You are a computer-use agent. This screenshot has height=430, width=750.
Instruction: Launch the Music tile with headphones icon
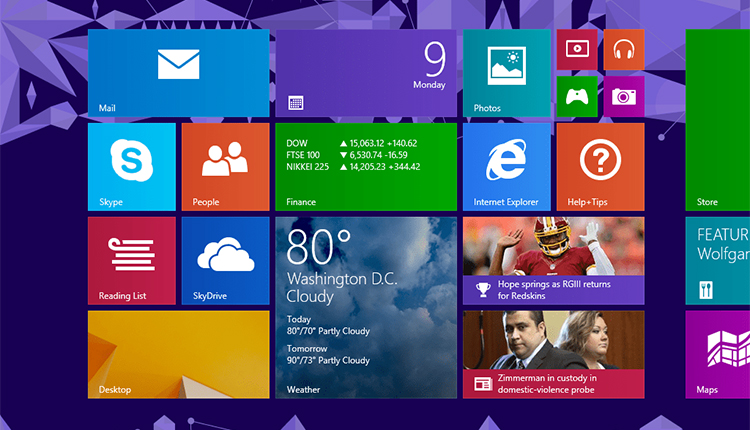(x=624, y=49)
